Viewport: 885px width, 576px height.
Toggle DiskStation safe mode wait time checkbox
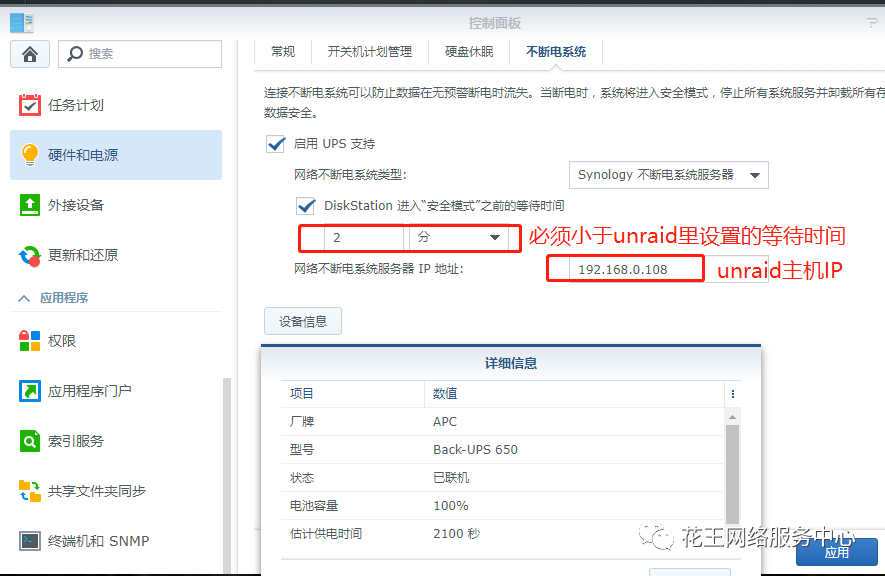305,206
